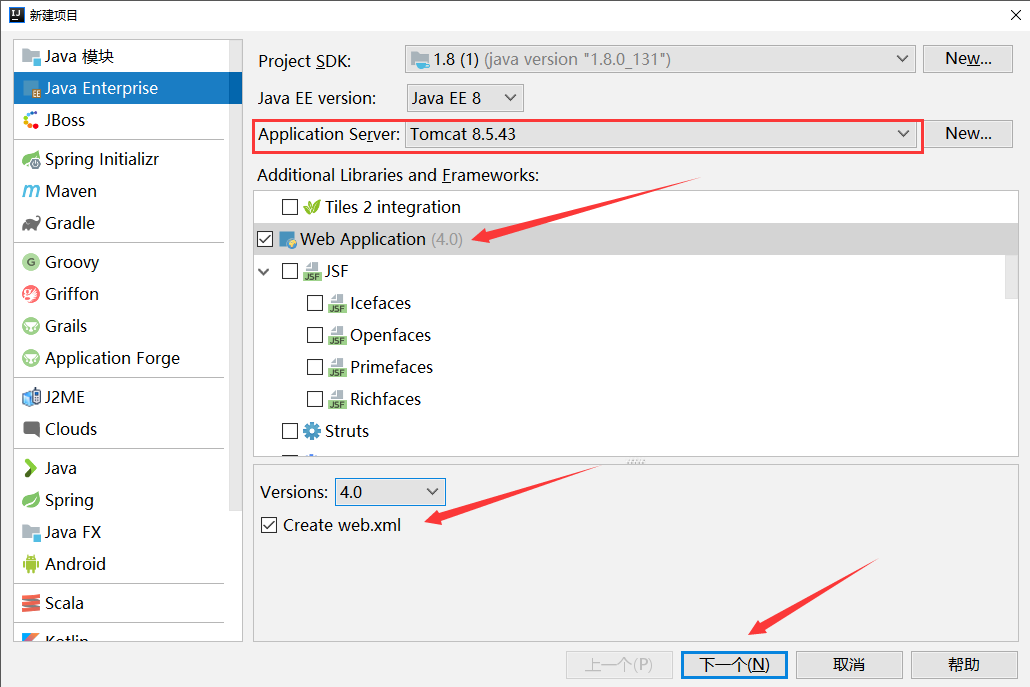
Task: Tick the Primefaces checkbox
Action: (x=315, y=367)
